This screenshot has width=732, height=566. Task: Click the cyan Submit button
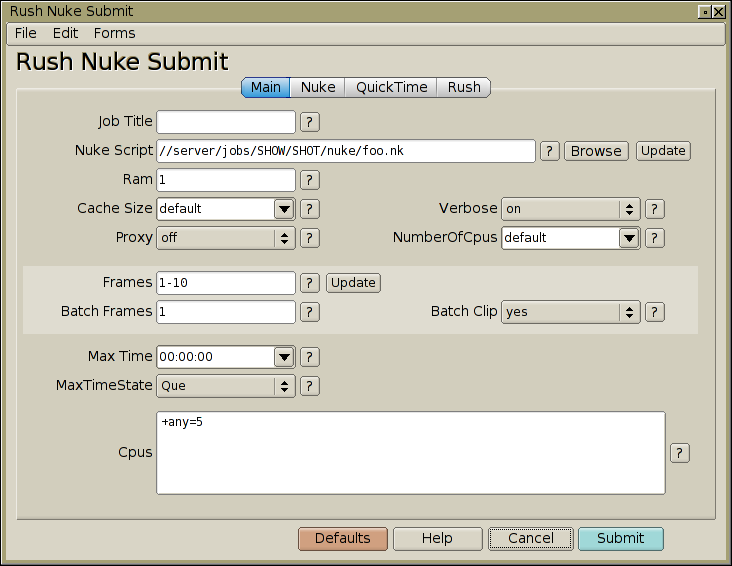coord(620,539)
